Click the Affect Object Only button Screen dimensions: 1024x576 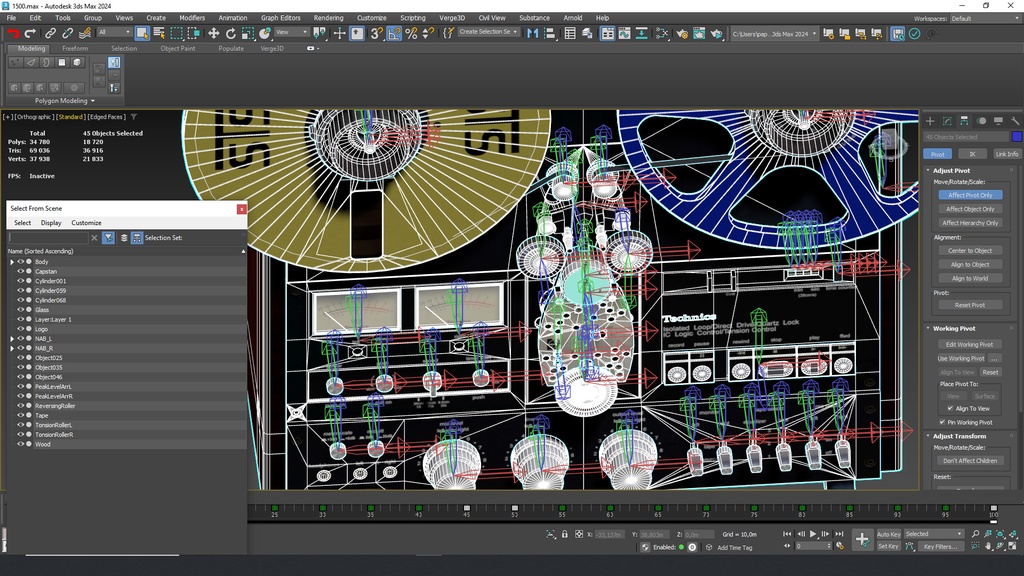click(x=969, y=209)
